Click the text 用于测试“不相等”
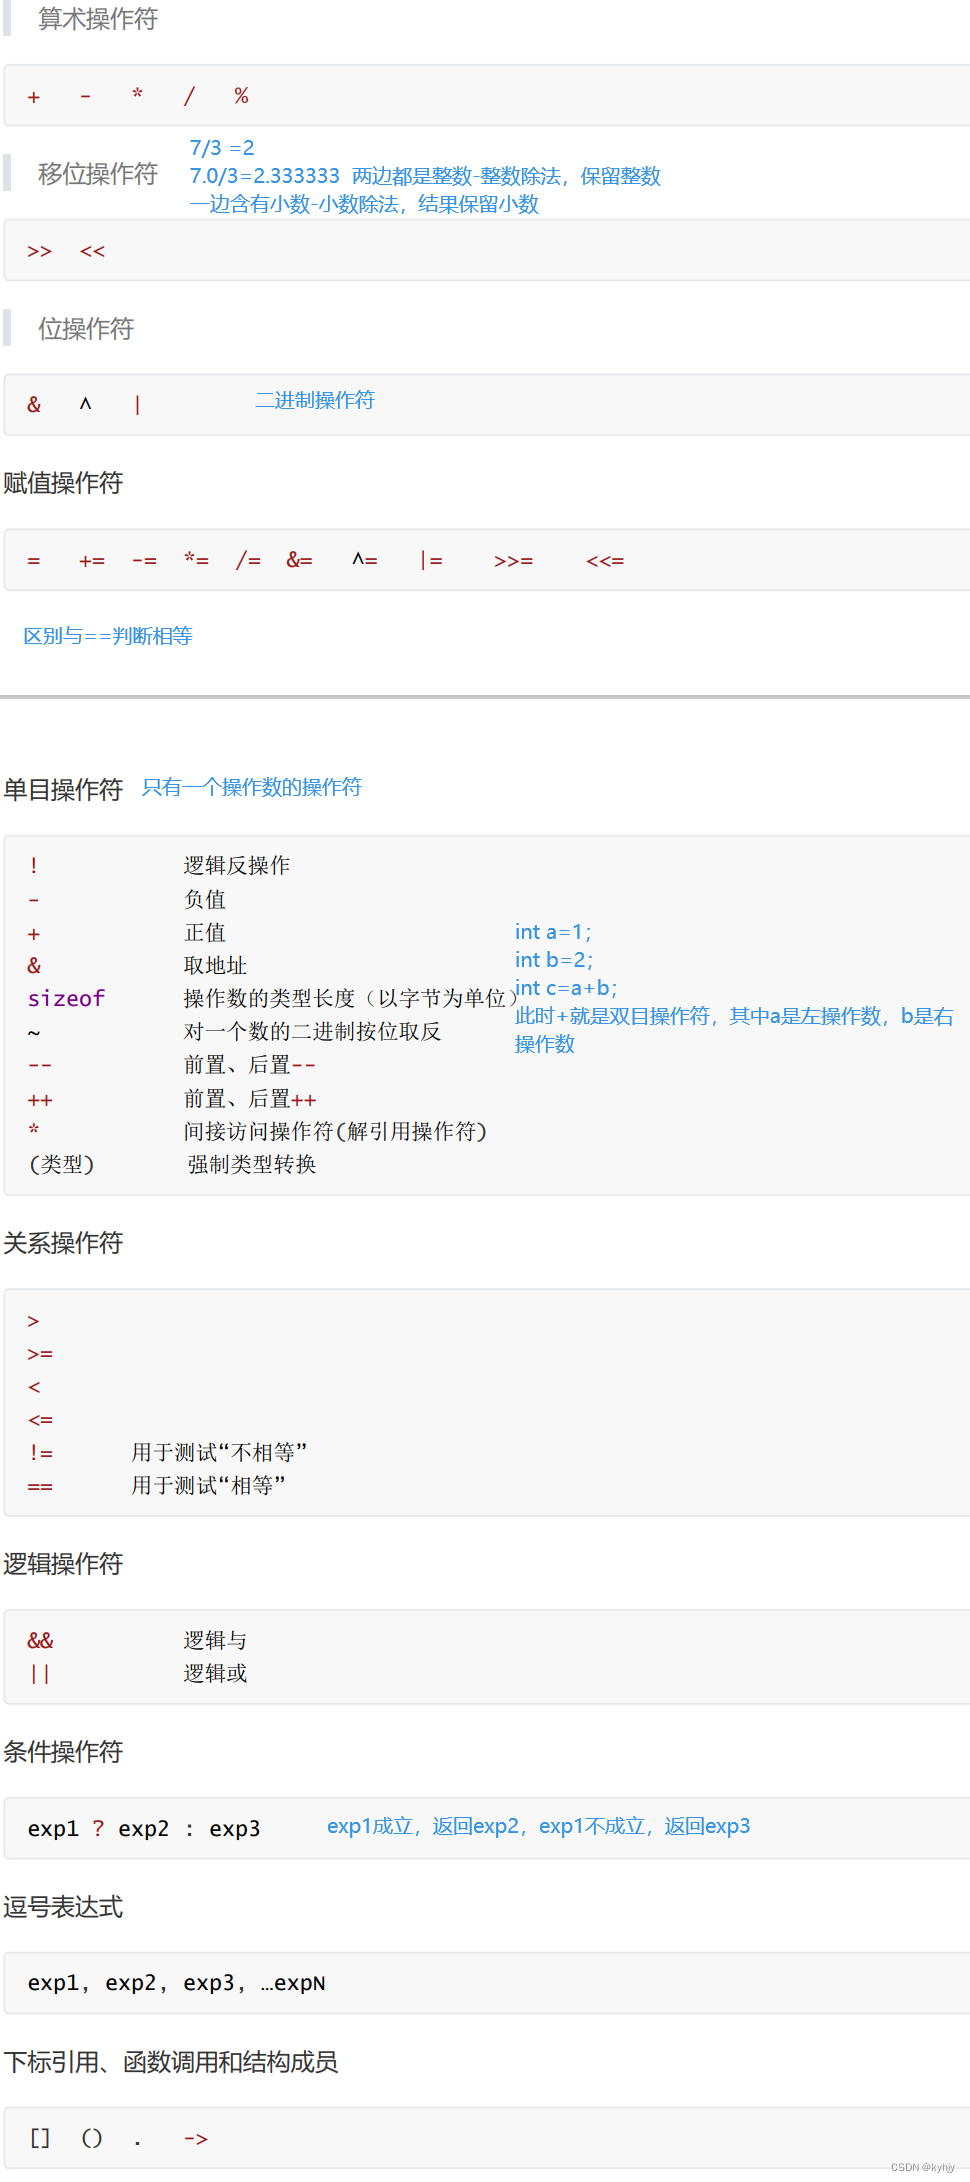The width and height of the screenshot is (970, 2182). point(220,1452)
